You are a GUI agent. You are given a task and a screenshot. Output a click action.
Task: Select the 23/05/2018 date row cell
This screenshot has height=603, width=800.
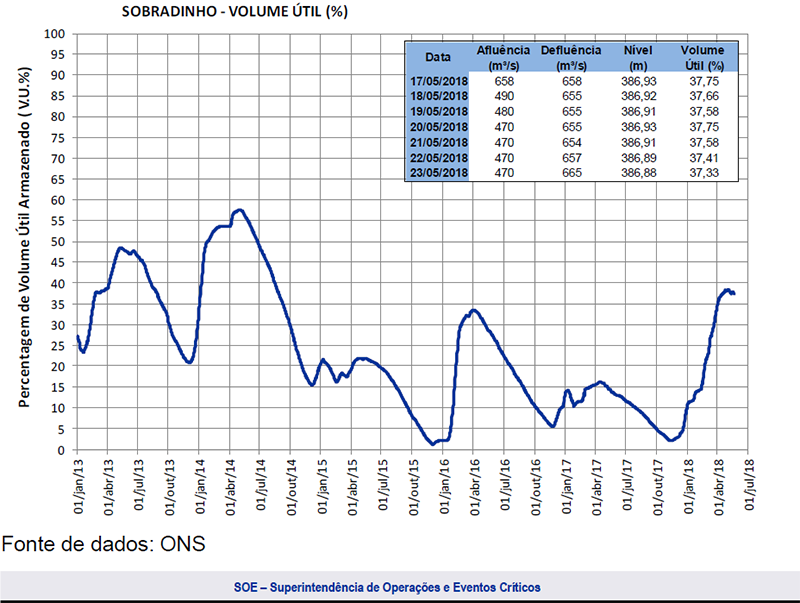pos(437,173)
